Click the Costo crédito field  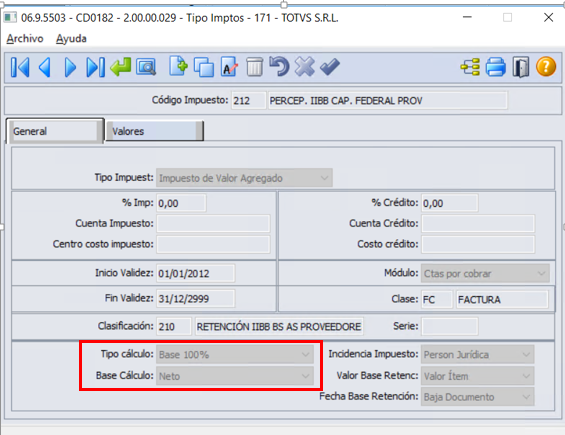tap(478, 244)
